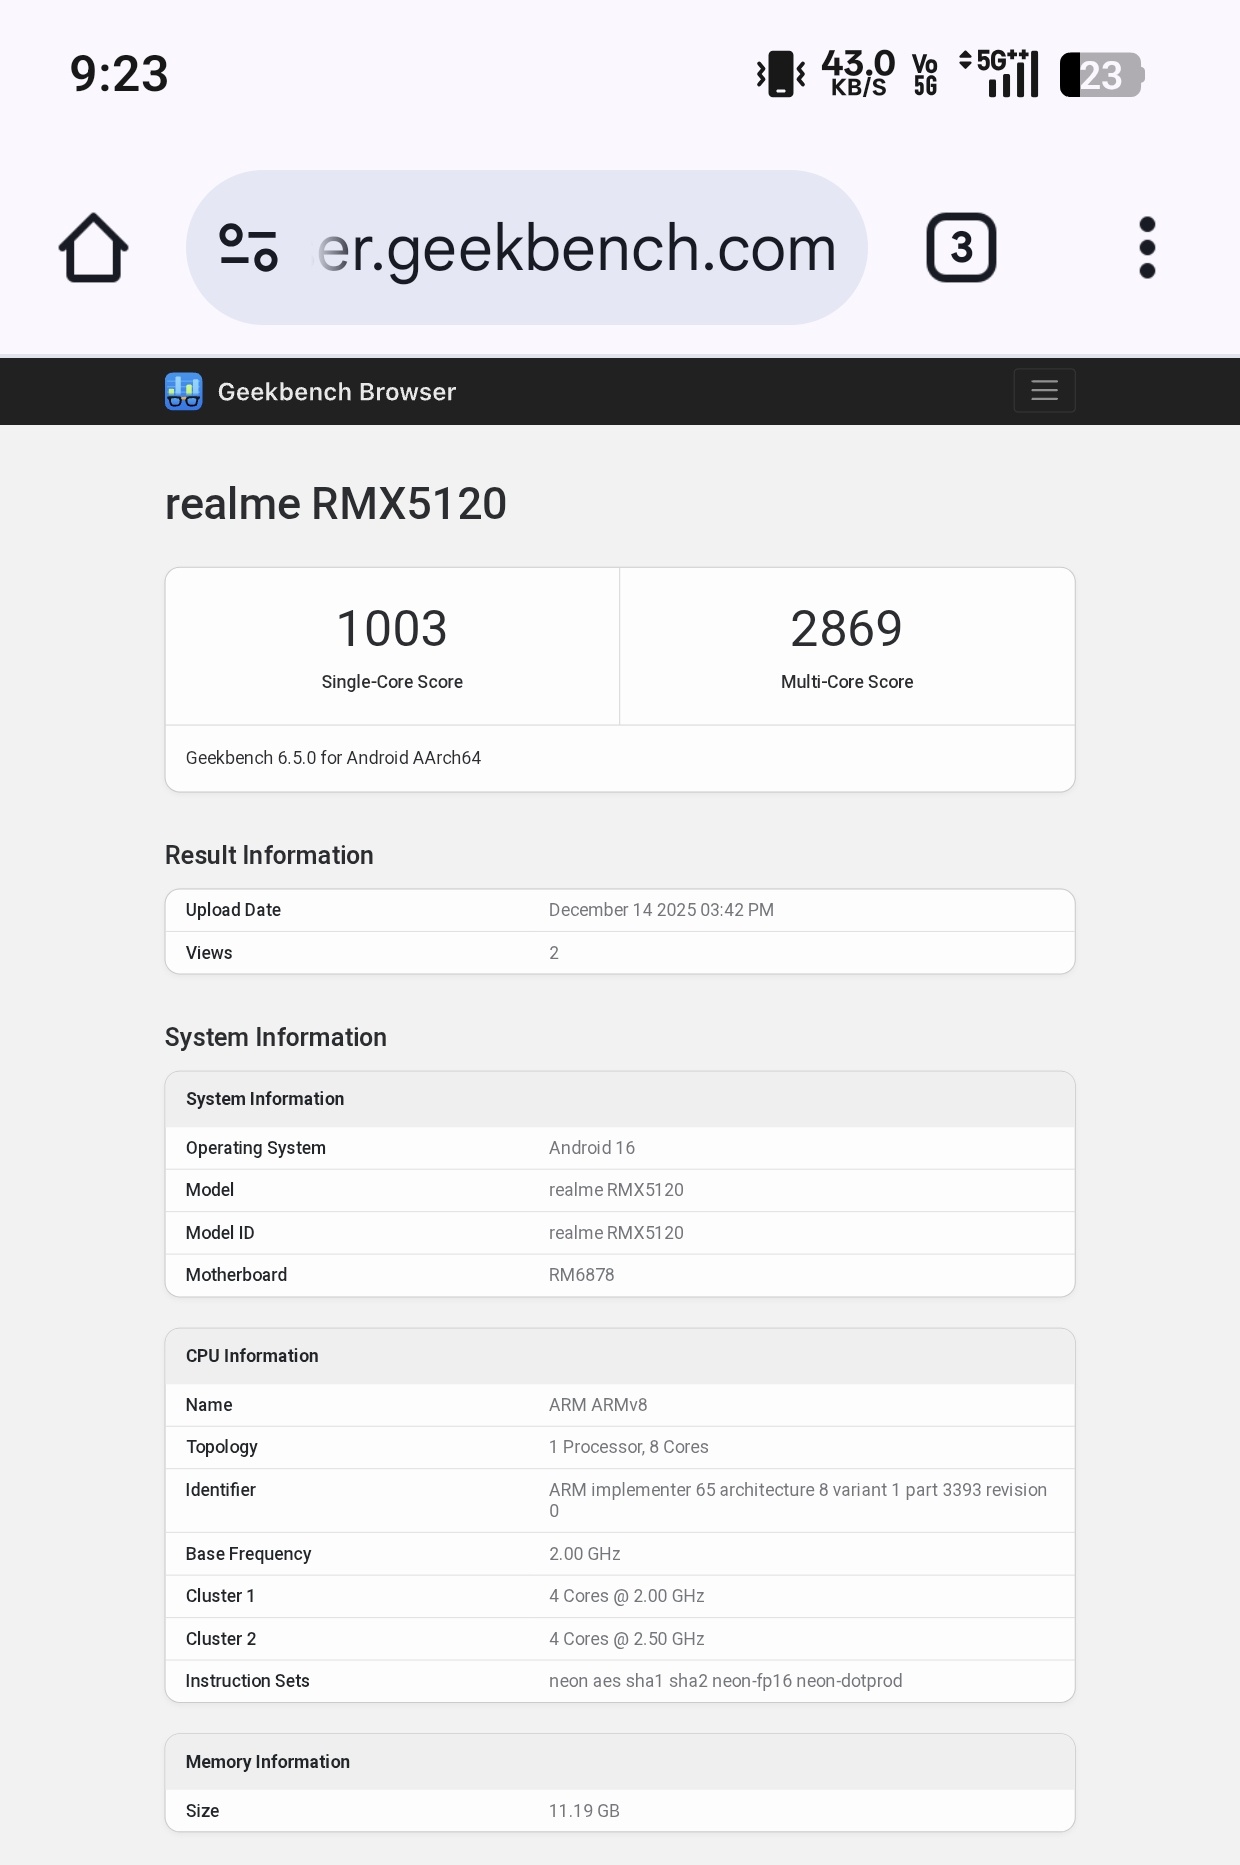Tap the Vo 5G status icon
The width and height of the screenshot is (1240, 1865).
pyautogui.click(x=925, y=75)
